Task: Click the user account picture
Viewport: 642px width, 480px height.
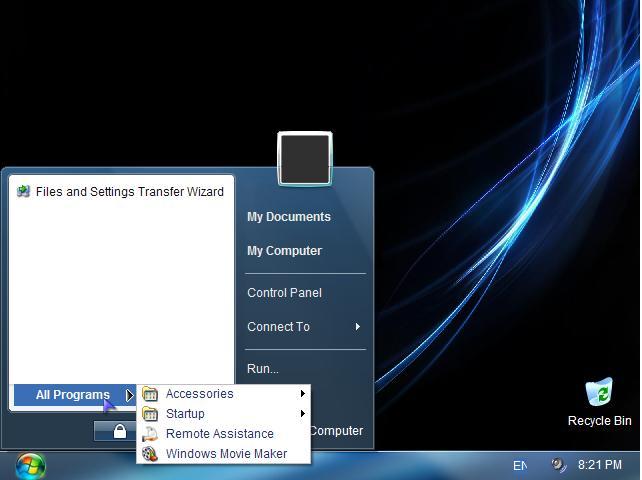Action: tap(305, 159)
